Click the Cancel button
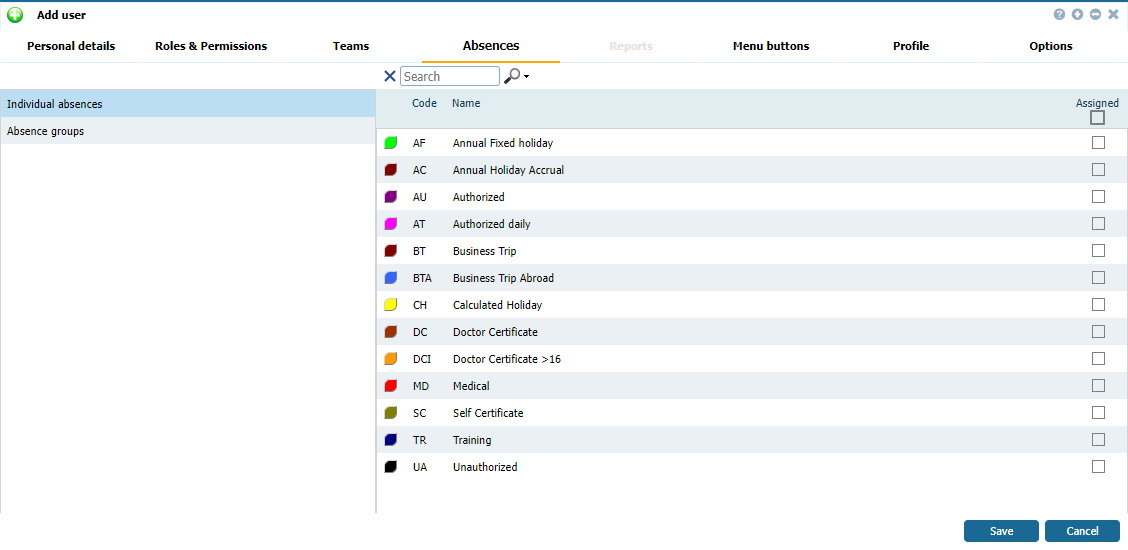 tap(1082, 531)
